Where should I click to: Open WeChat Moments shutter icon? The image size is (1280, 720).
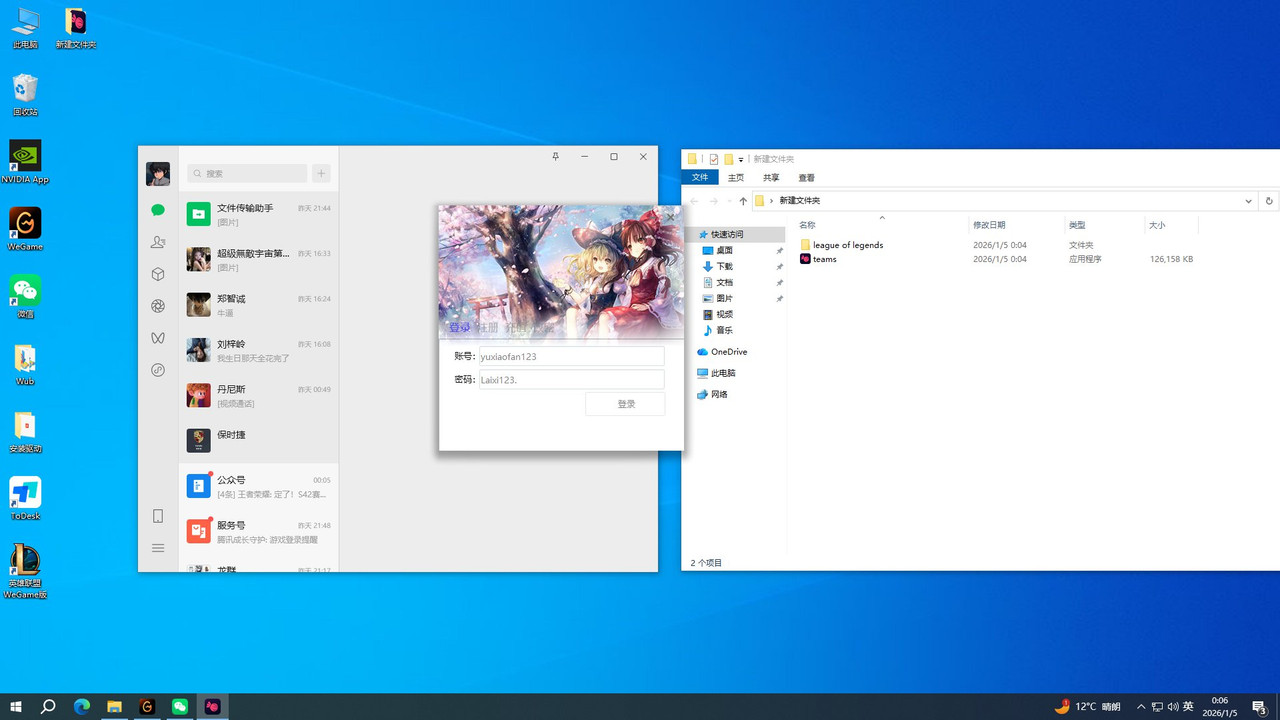tap(158, 306)
